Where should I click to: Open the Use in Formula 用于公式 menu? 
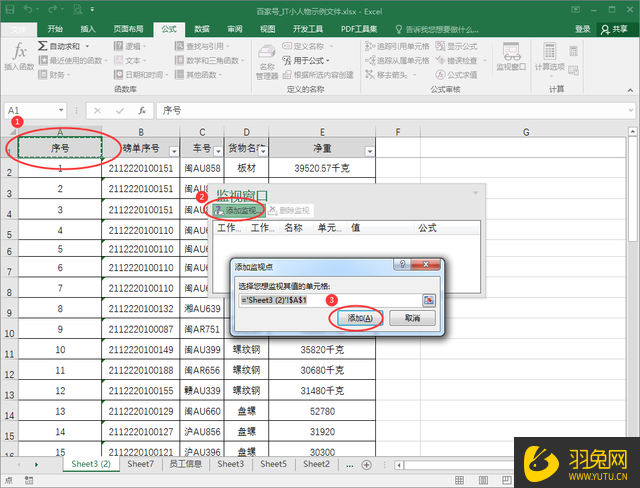[306, 60]
